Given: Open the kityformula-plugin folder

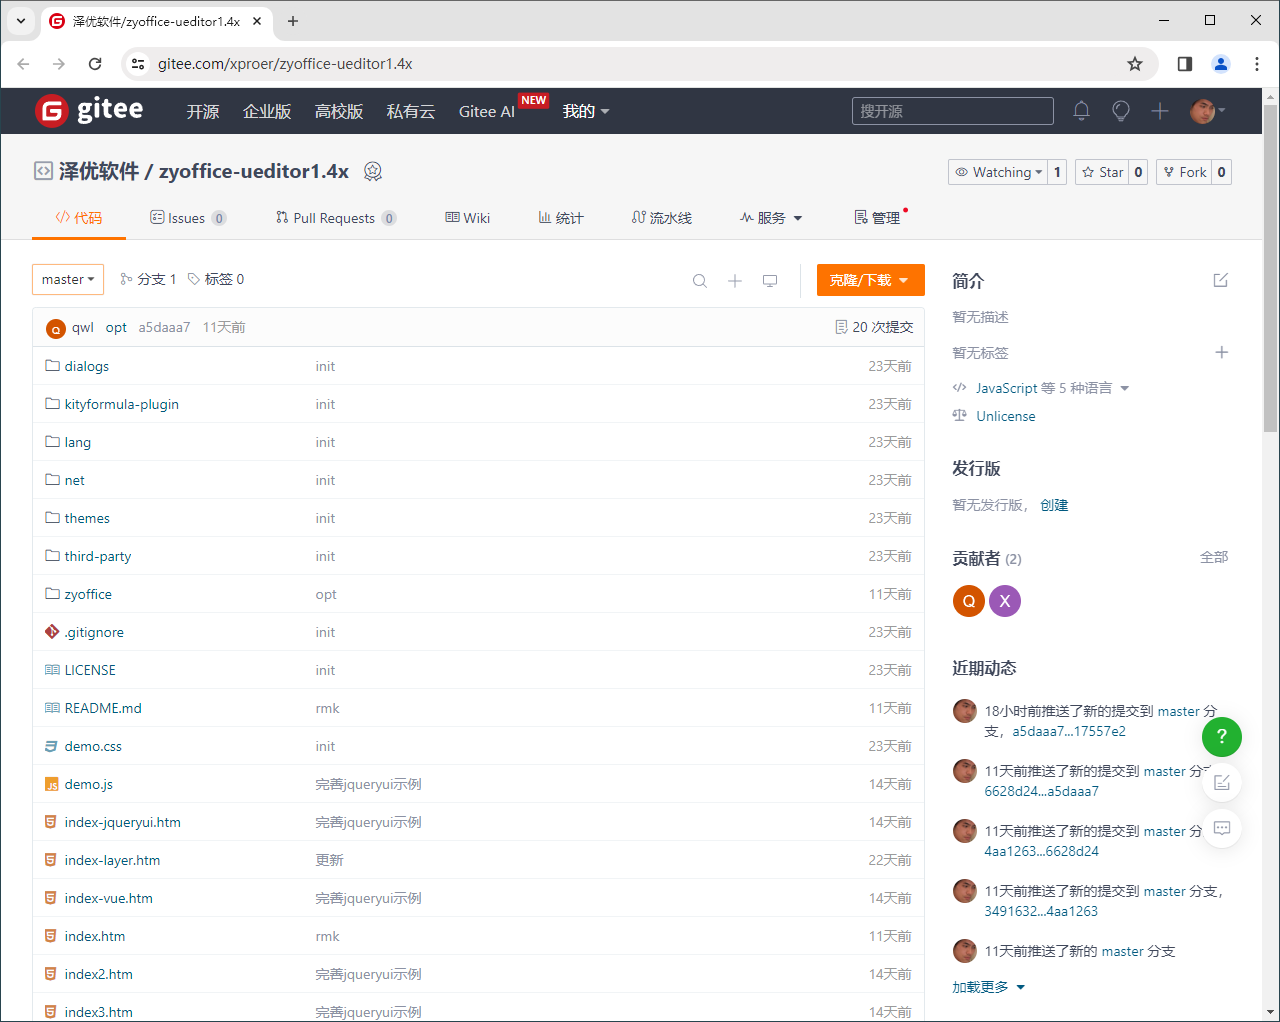Looking at the screenshot, I should [x=122, y=404].
